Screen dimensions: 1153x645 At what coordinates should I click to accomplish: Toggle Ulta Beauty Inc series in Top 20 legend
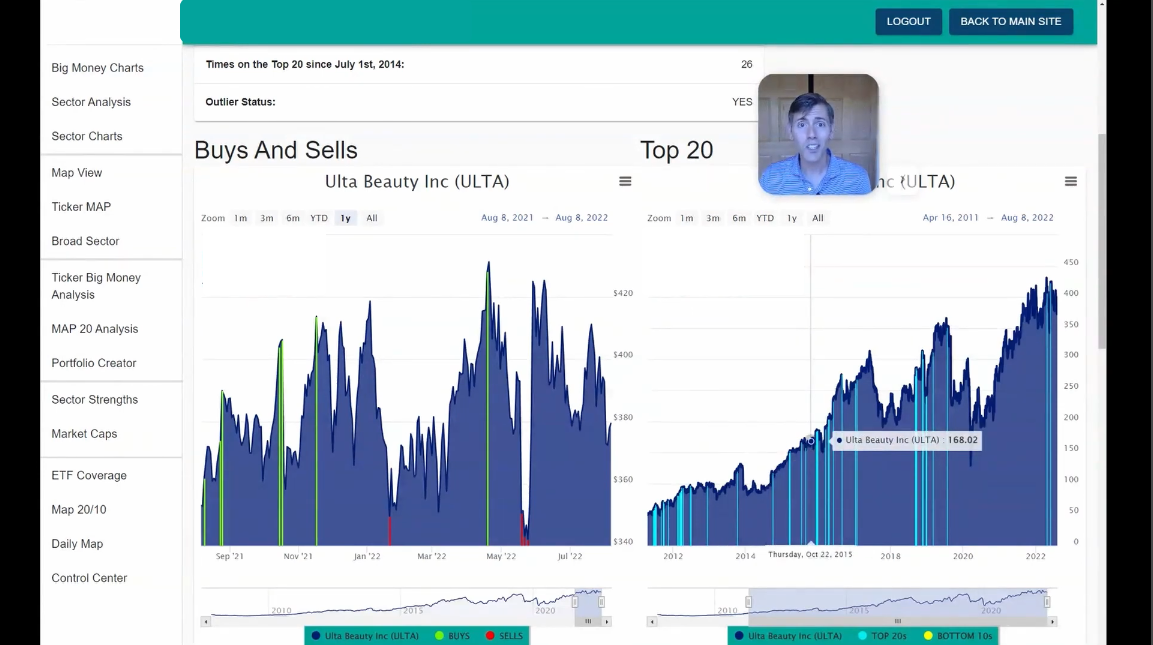point(788,635)
